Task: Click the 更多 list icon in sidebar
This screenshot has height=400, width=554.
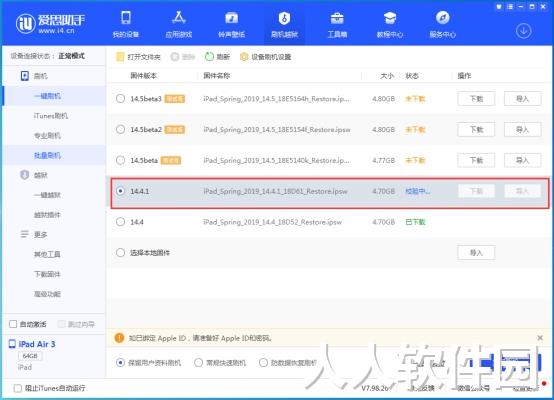Action: pyautogui.click(x=24, y=234)
